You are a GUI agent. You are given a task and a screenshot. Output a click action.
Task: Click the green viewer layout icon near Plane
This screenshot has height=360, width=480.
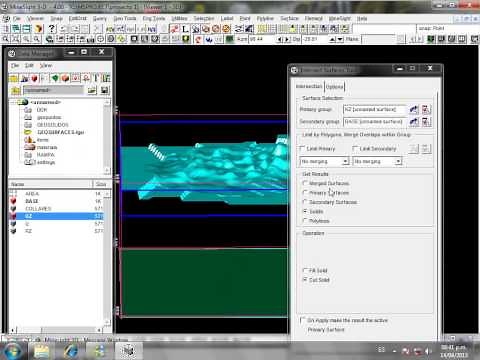[431, 39]
